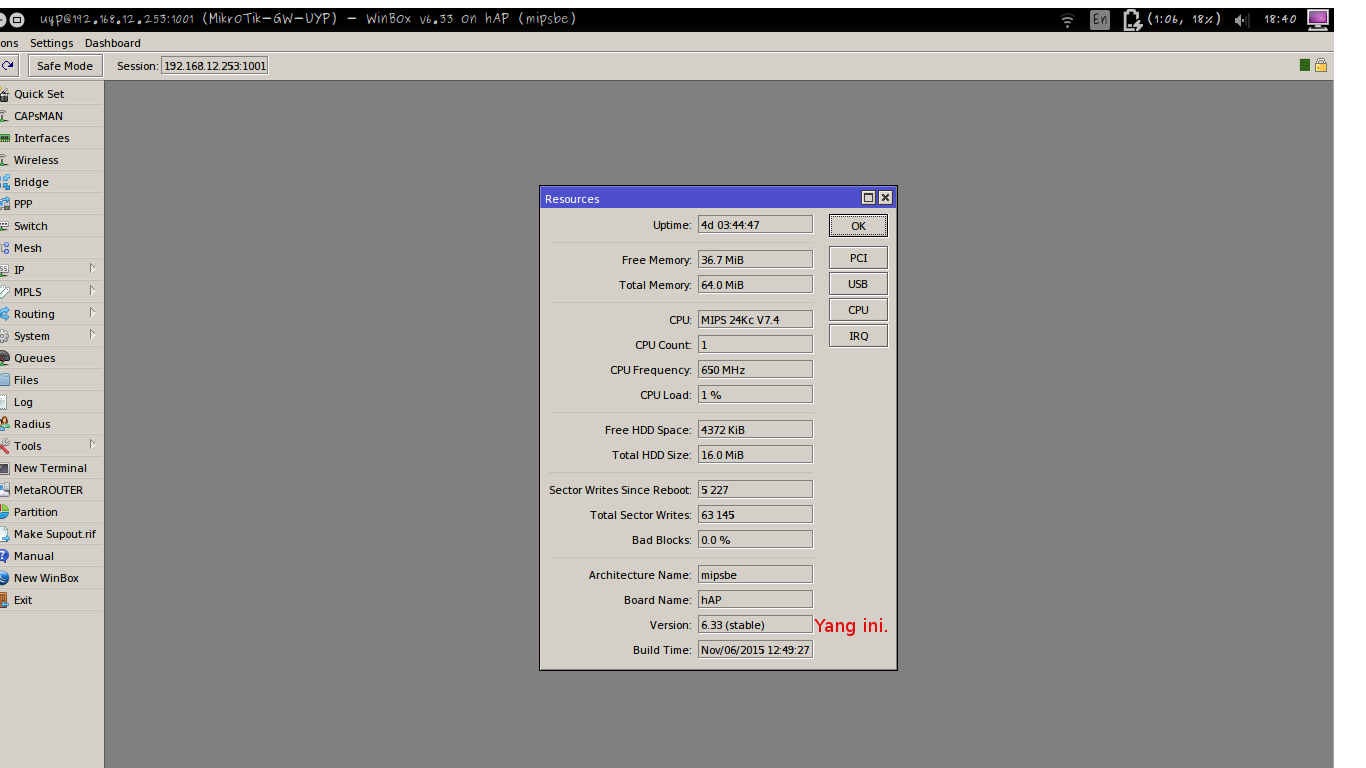Click Exit in the sidebar
The width and height of the screenshot is (1366, 768).
(51, 600)
